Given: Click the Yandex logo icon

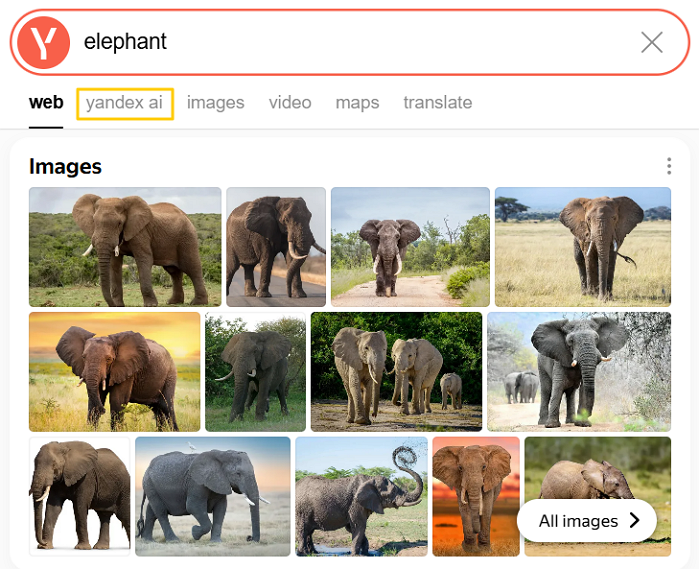Looking at the screenshot, I should coord(46,42).
